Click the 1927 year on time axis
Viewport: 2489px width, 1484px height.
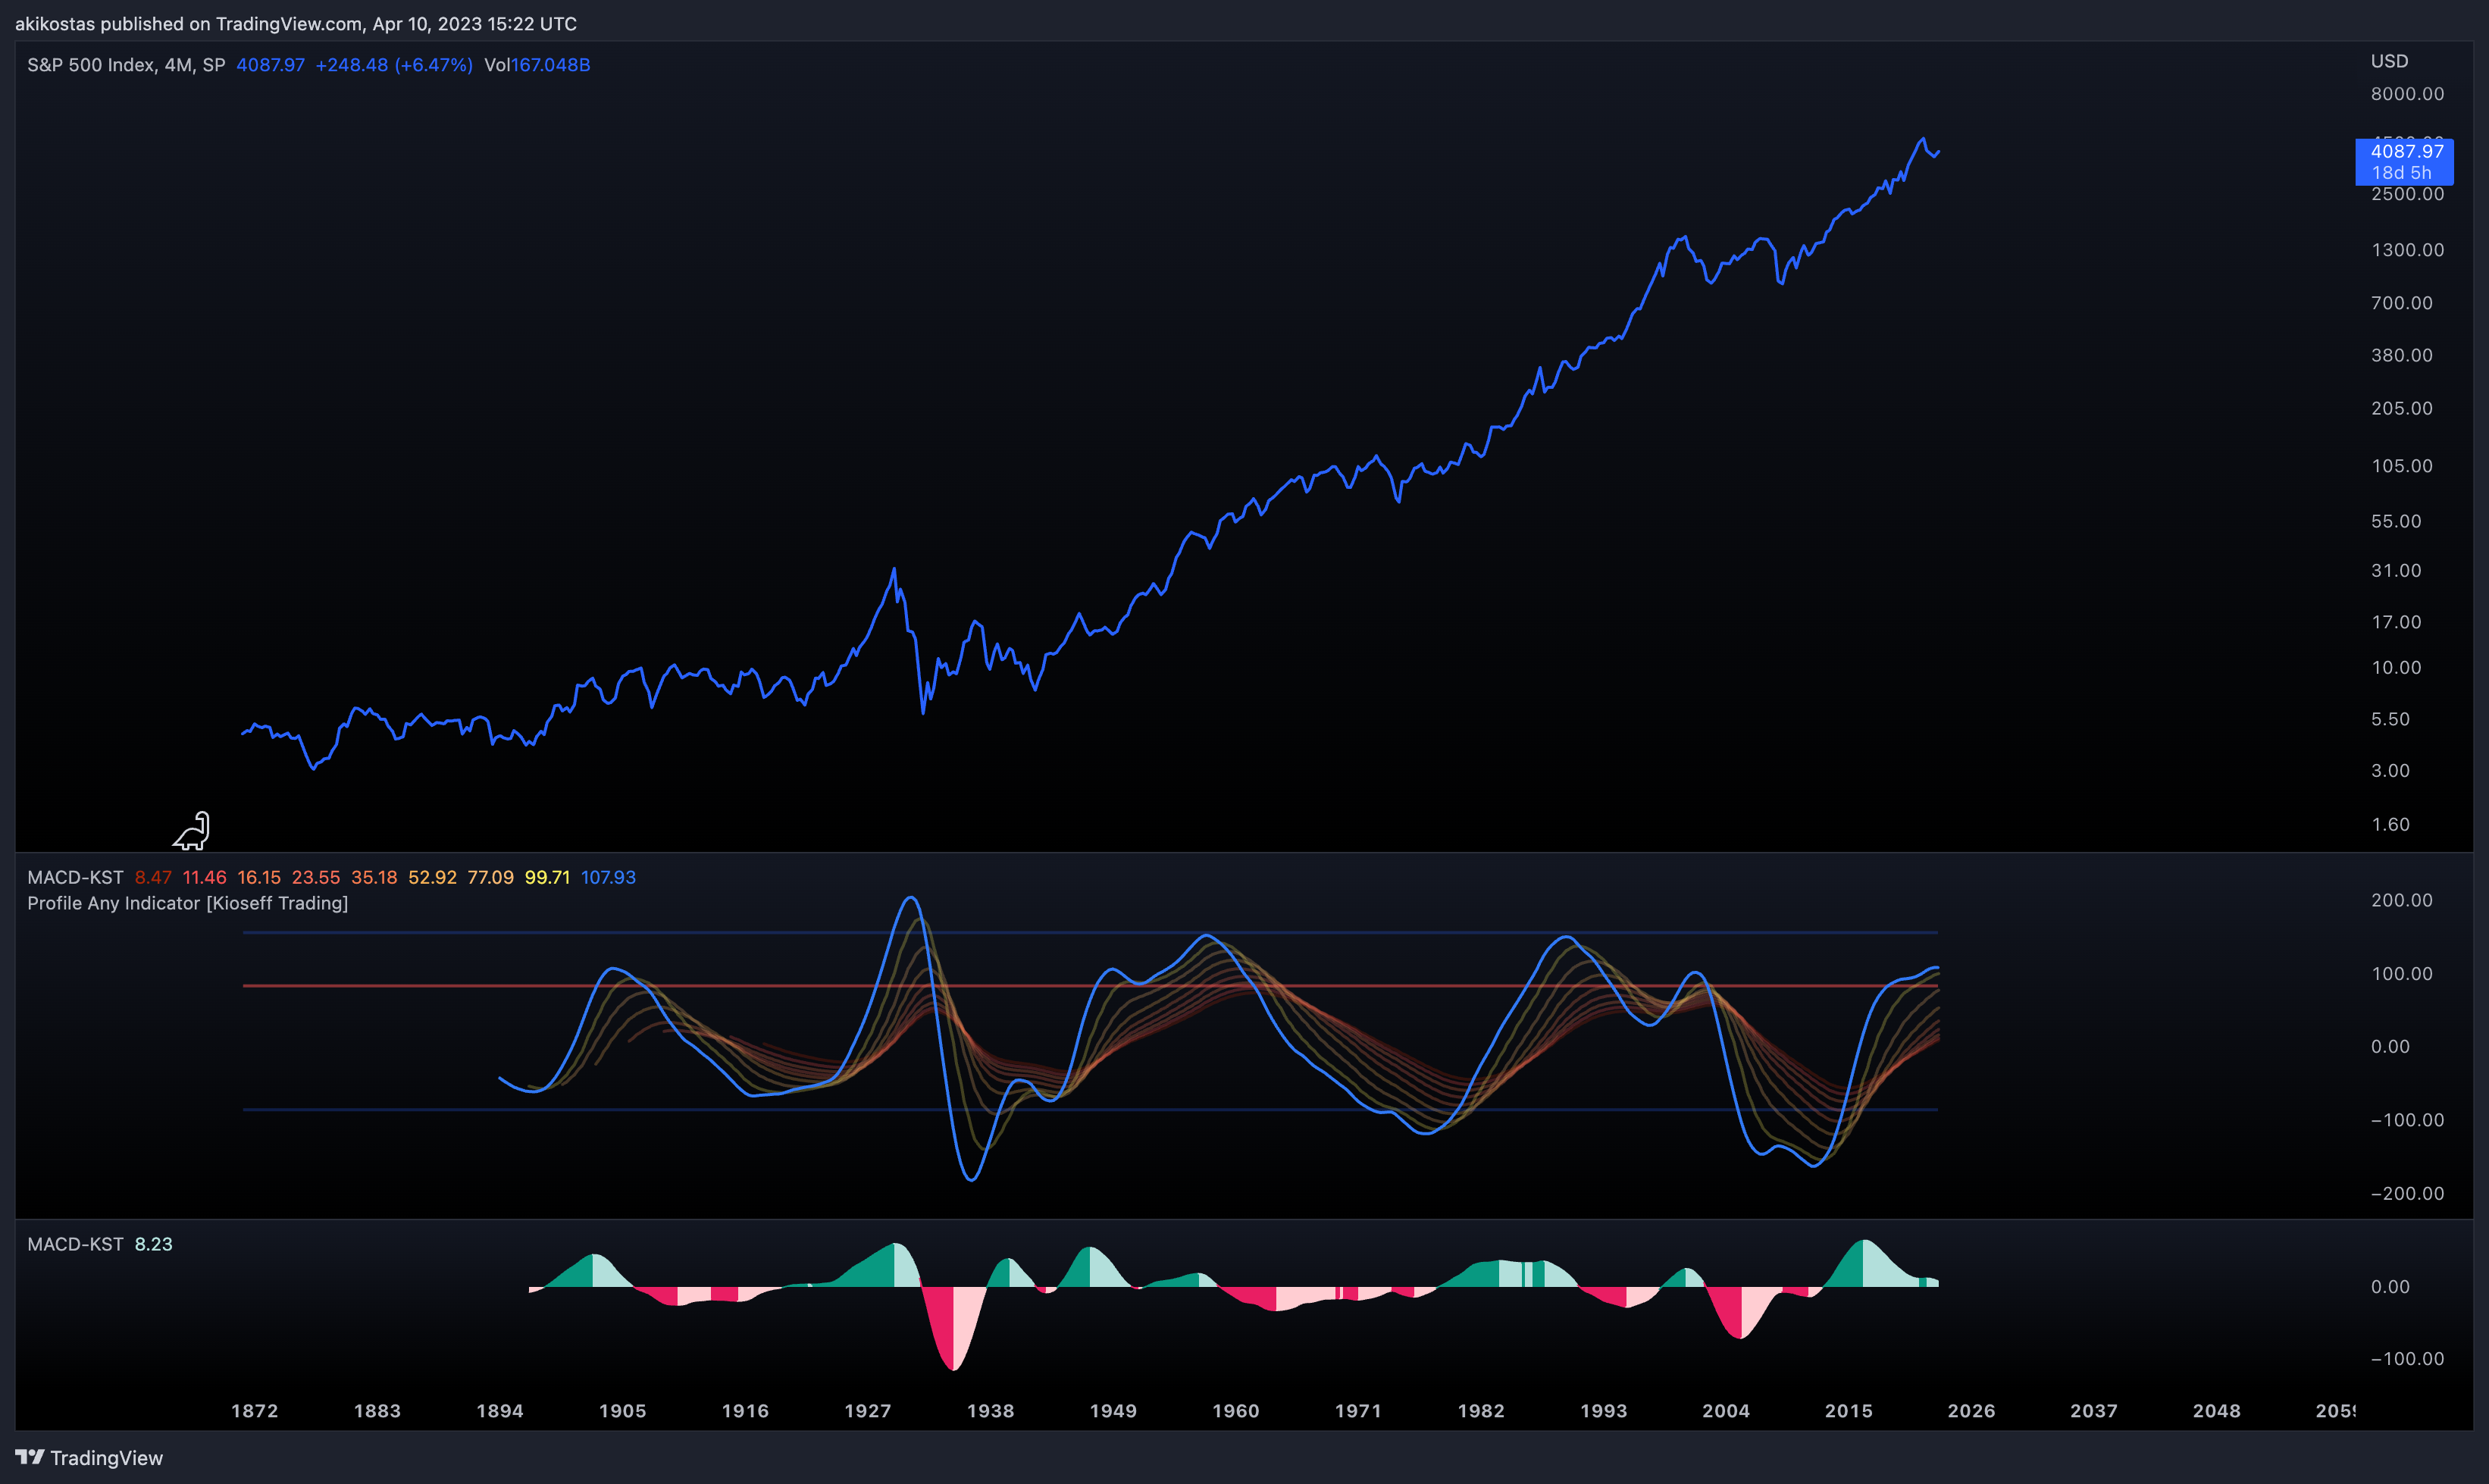pos(868,1411)
